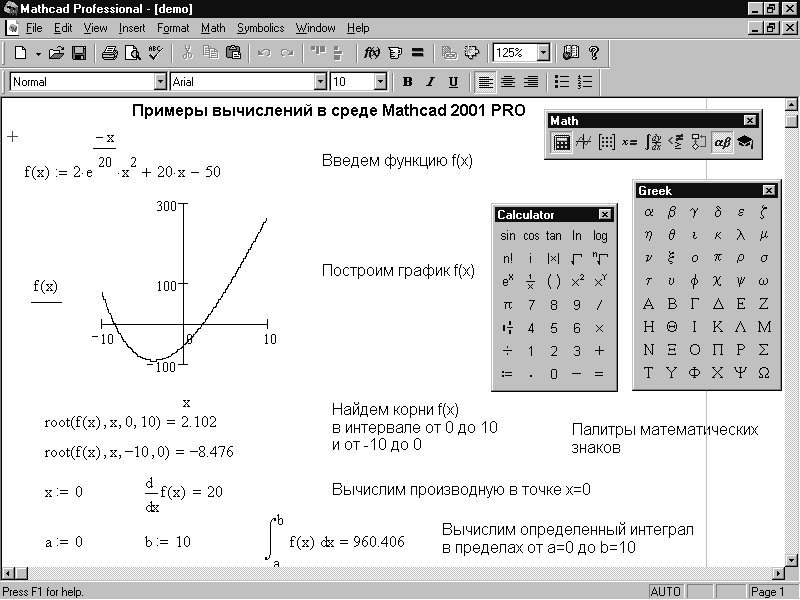800x600 pixels.
Task: Open the Edit menu
Action: [63, 28]
